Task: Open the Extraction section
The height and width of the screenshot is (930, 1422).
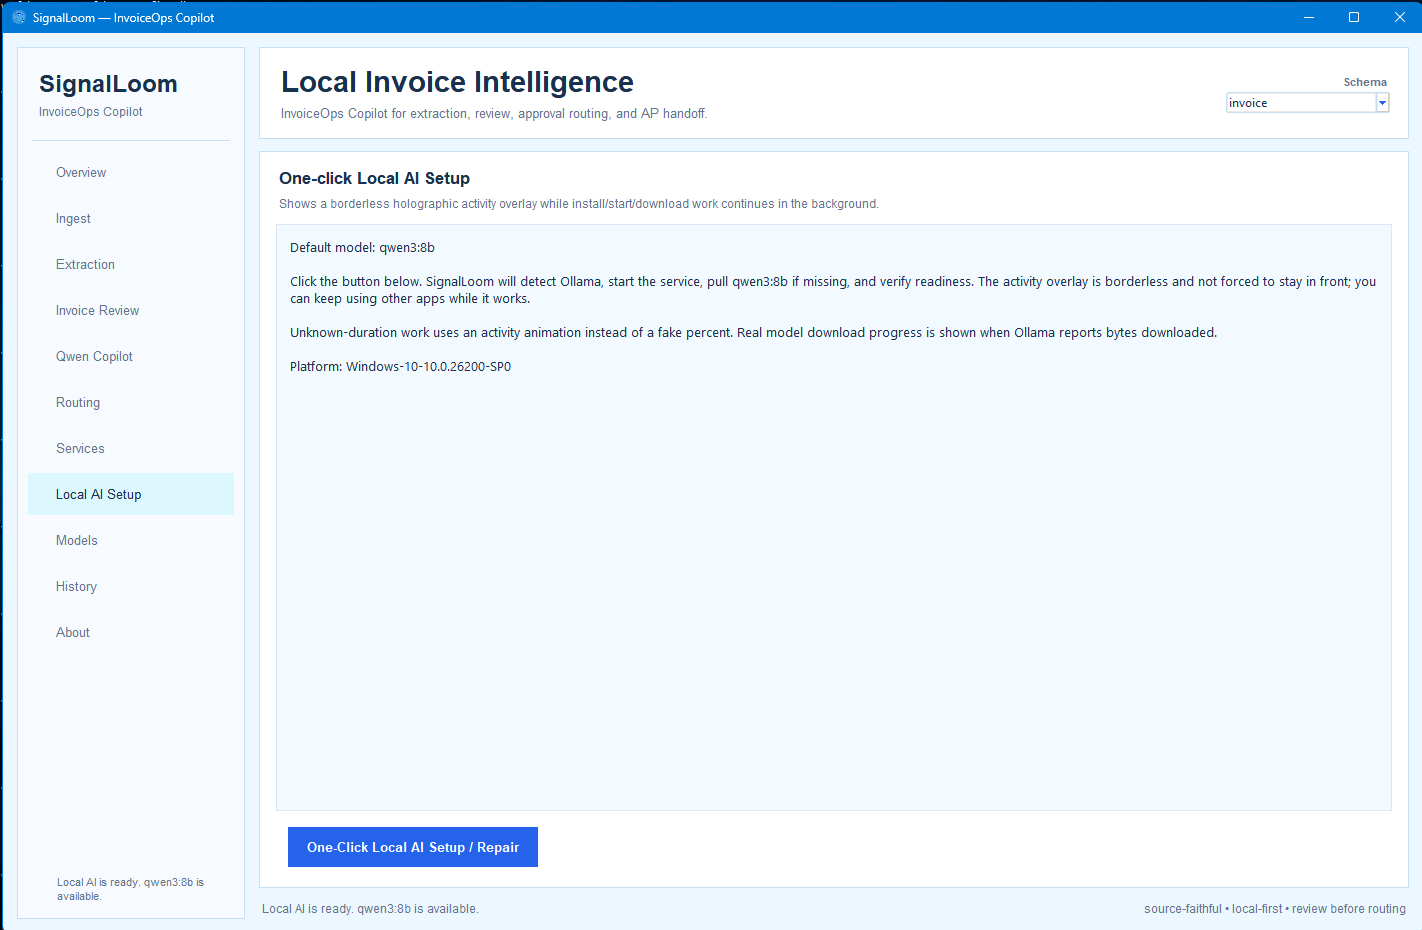Action: [x=131, y=264]
